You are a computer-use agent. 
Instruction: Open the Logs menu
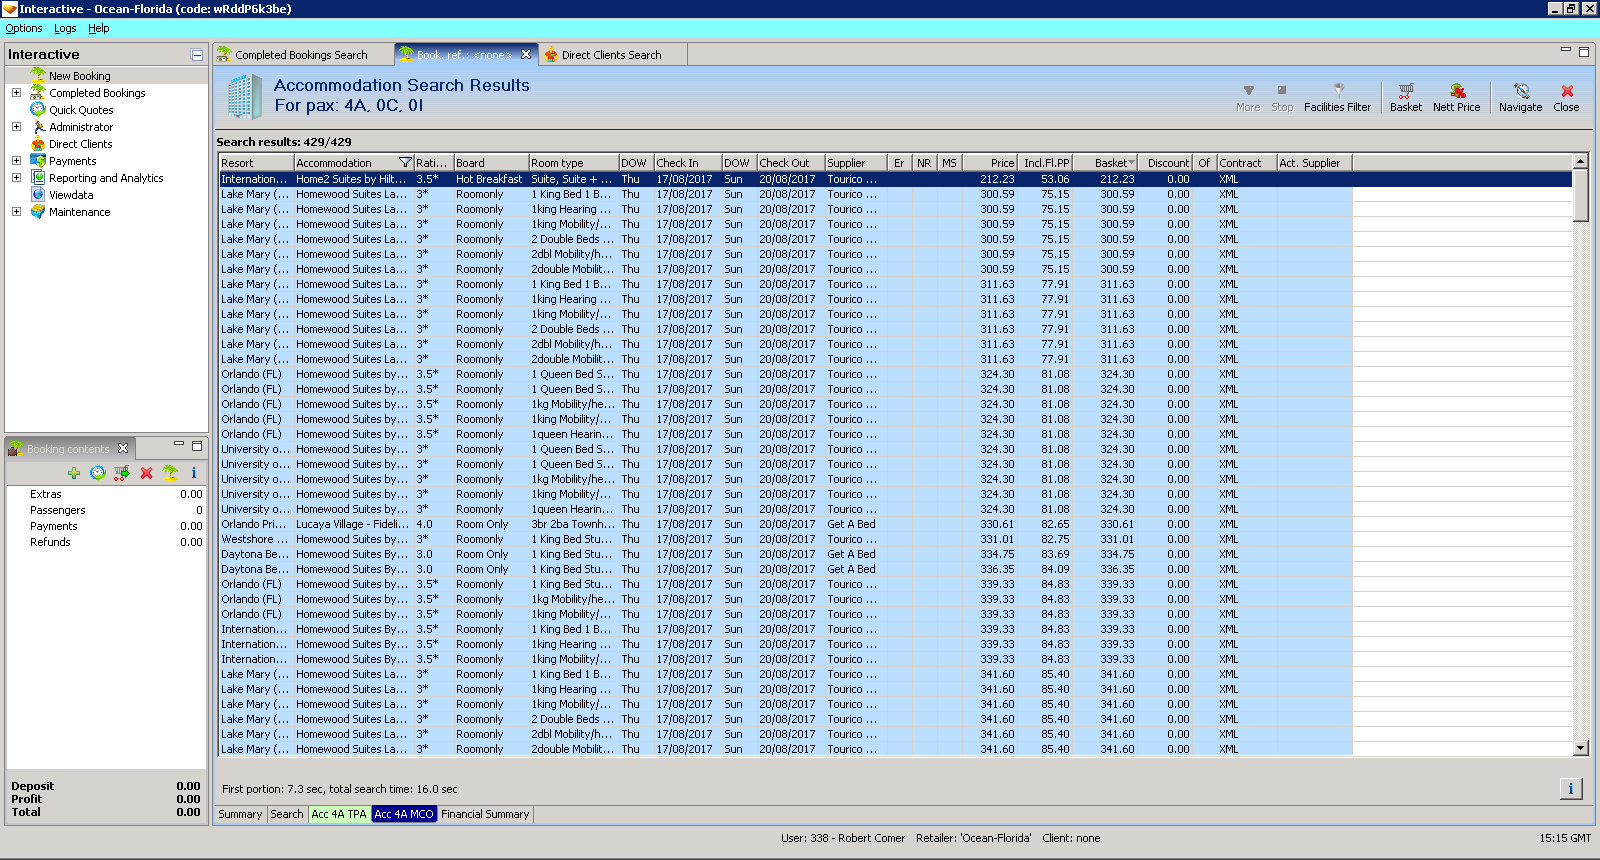65,28
